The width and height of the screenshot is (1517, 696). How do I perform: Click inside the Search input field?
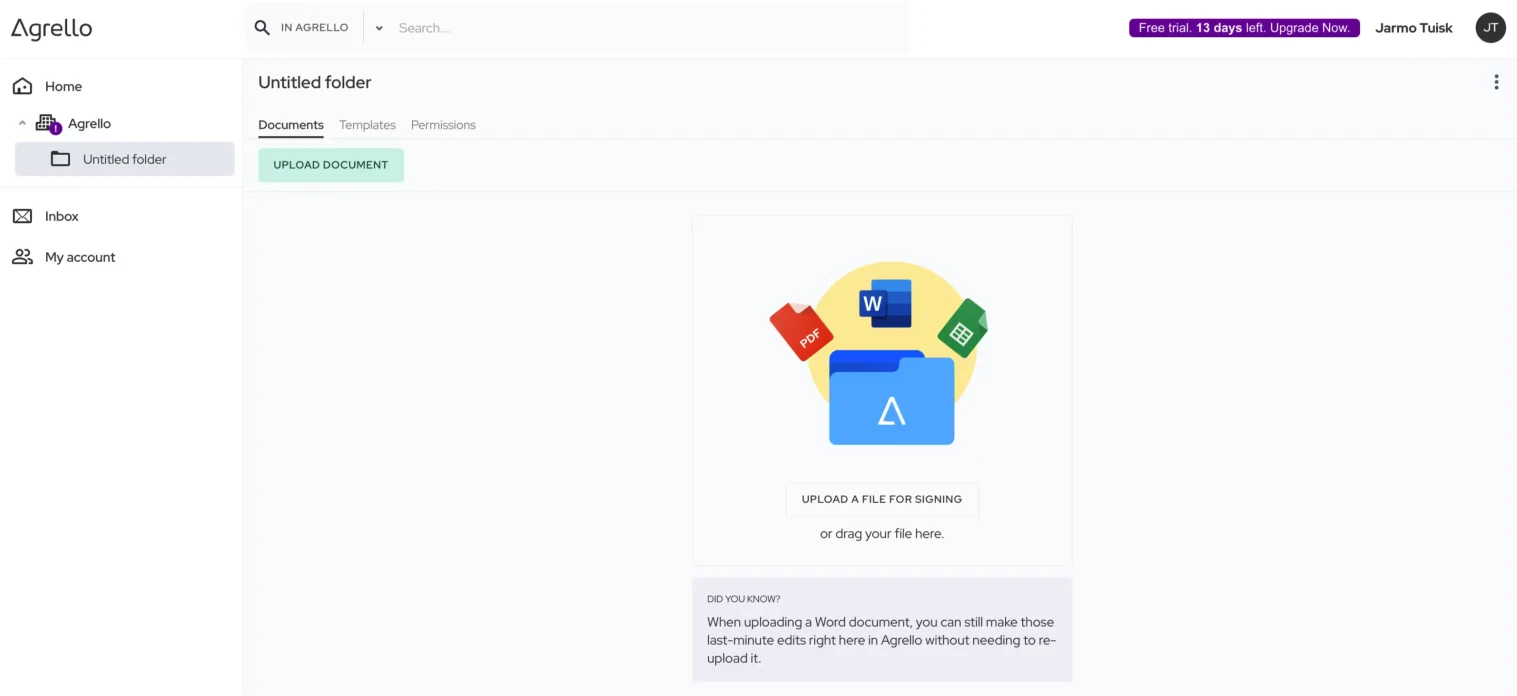[x=600, y=27]
